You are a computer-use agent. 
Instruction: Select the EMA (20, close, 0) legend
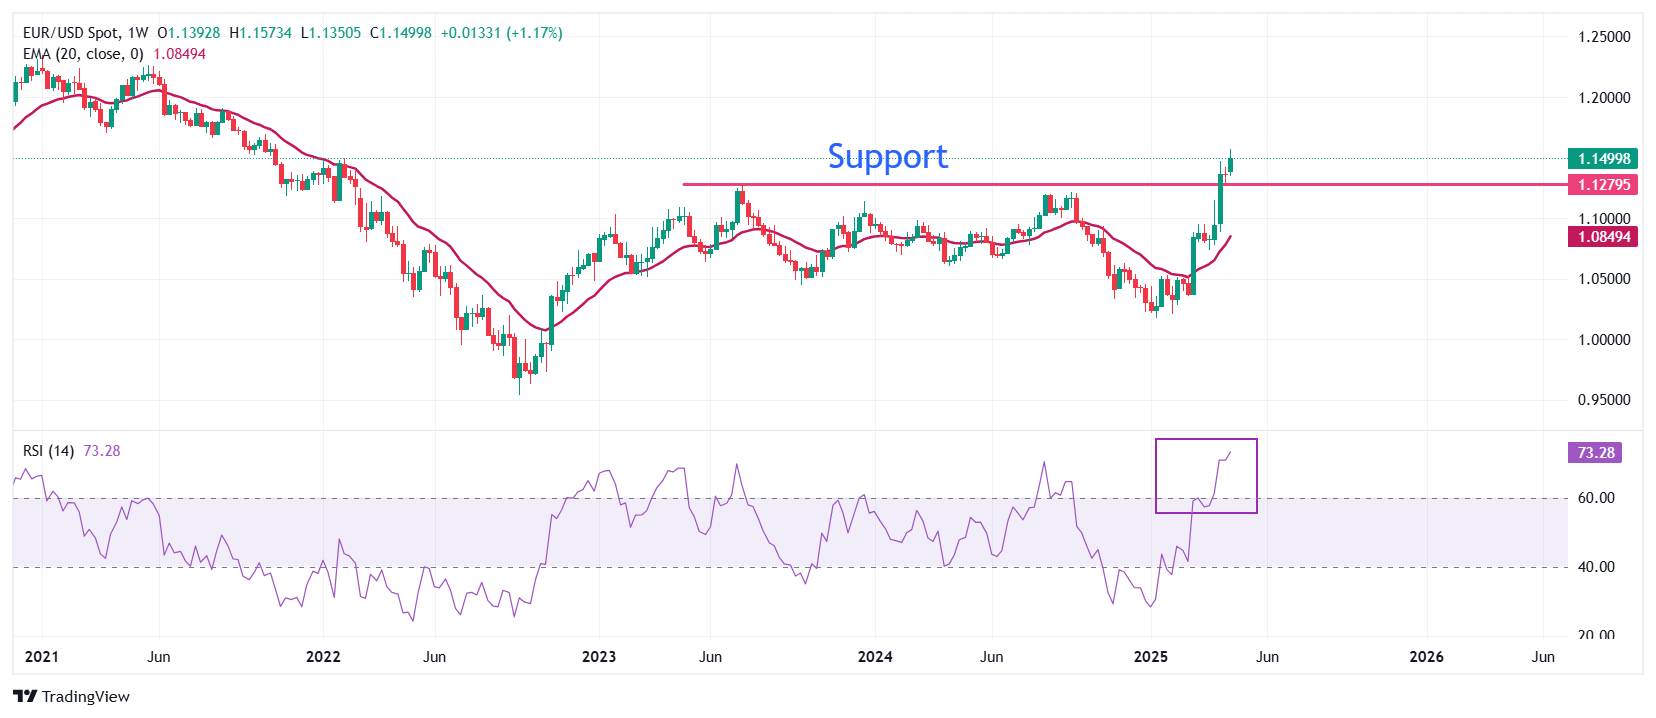click(83, 54)
